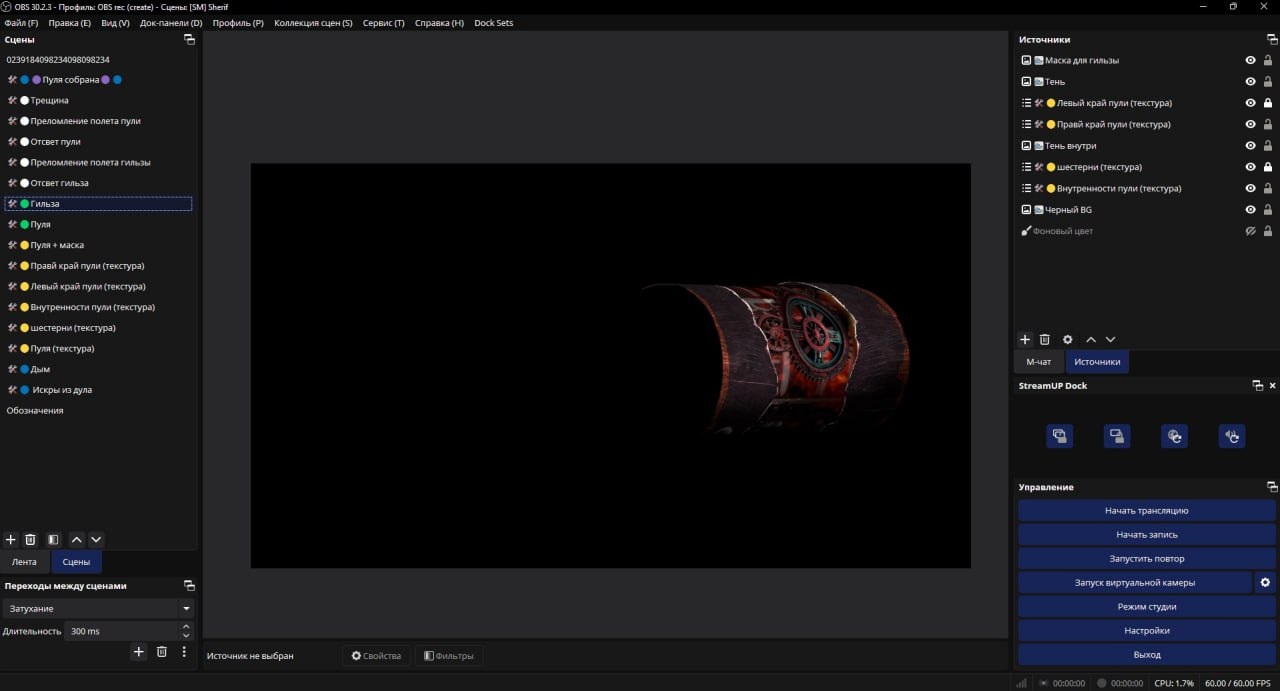Show the Фоновый цвет source

tap(1250, 231)
